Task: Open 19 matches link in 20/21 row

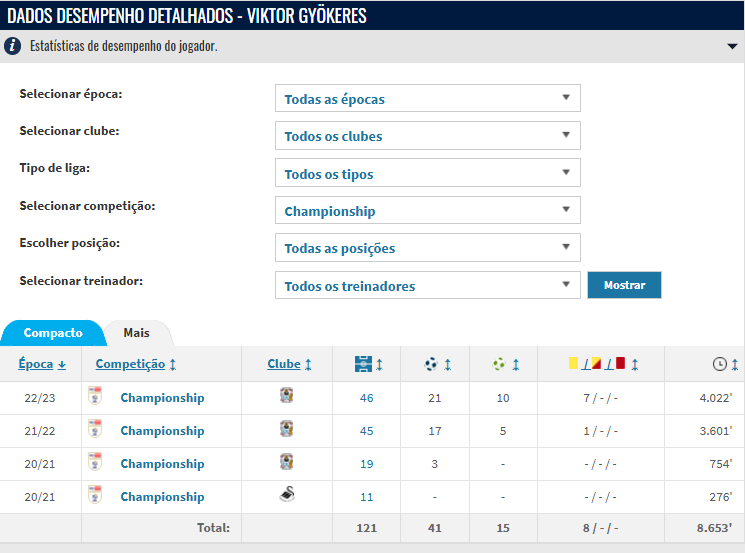Action: (x=366, y=464)
